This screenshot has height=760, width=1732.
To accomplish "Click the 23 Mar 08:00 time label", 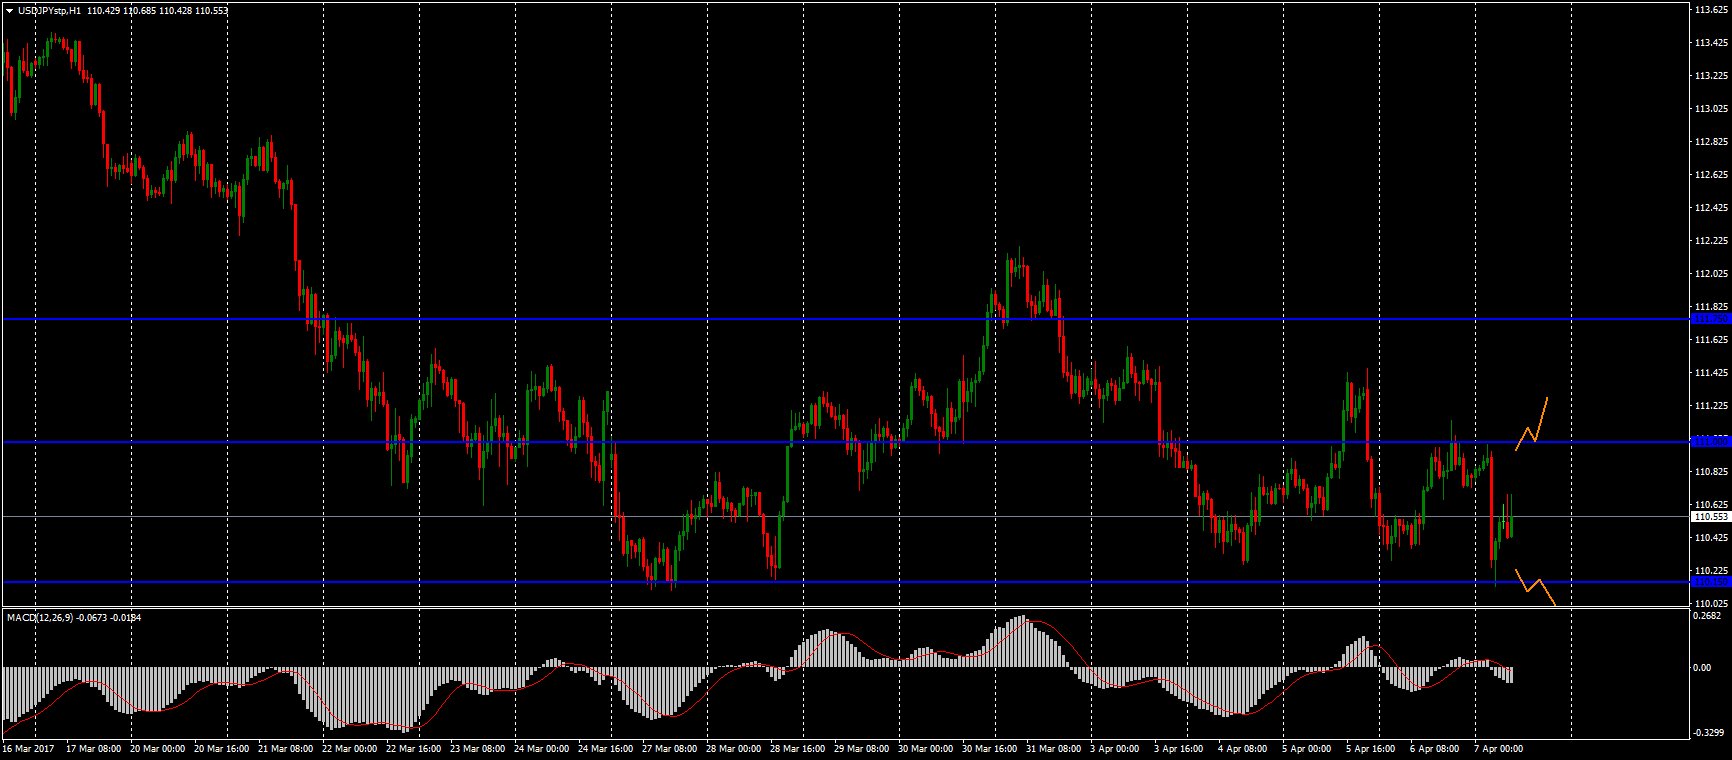I will tap(478, 748).
